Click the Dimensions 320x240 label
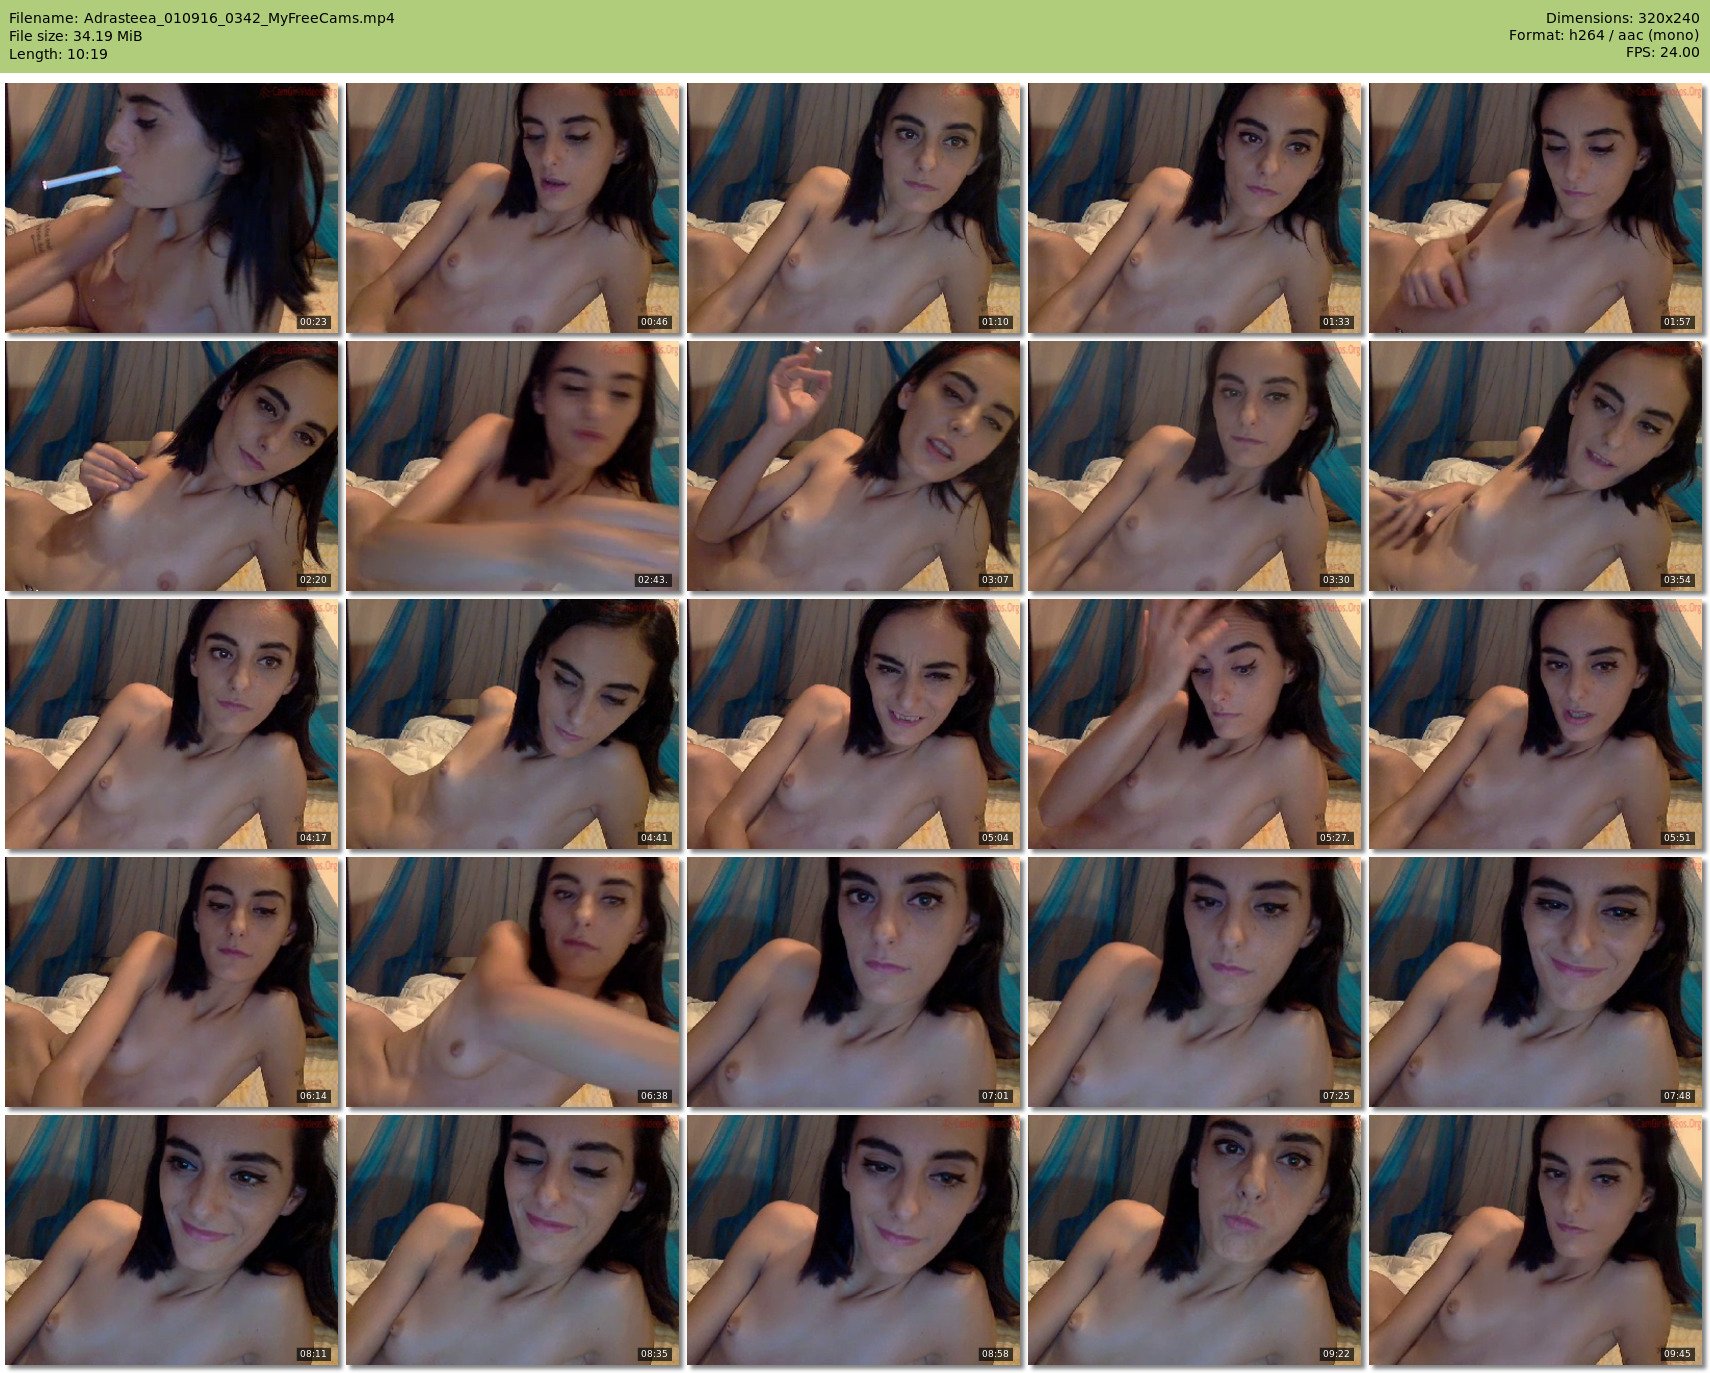The height and width of the screenshot is (1373, 1710). click(1622, 18)
